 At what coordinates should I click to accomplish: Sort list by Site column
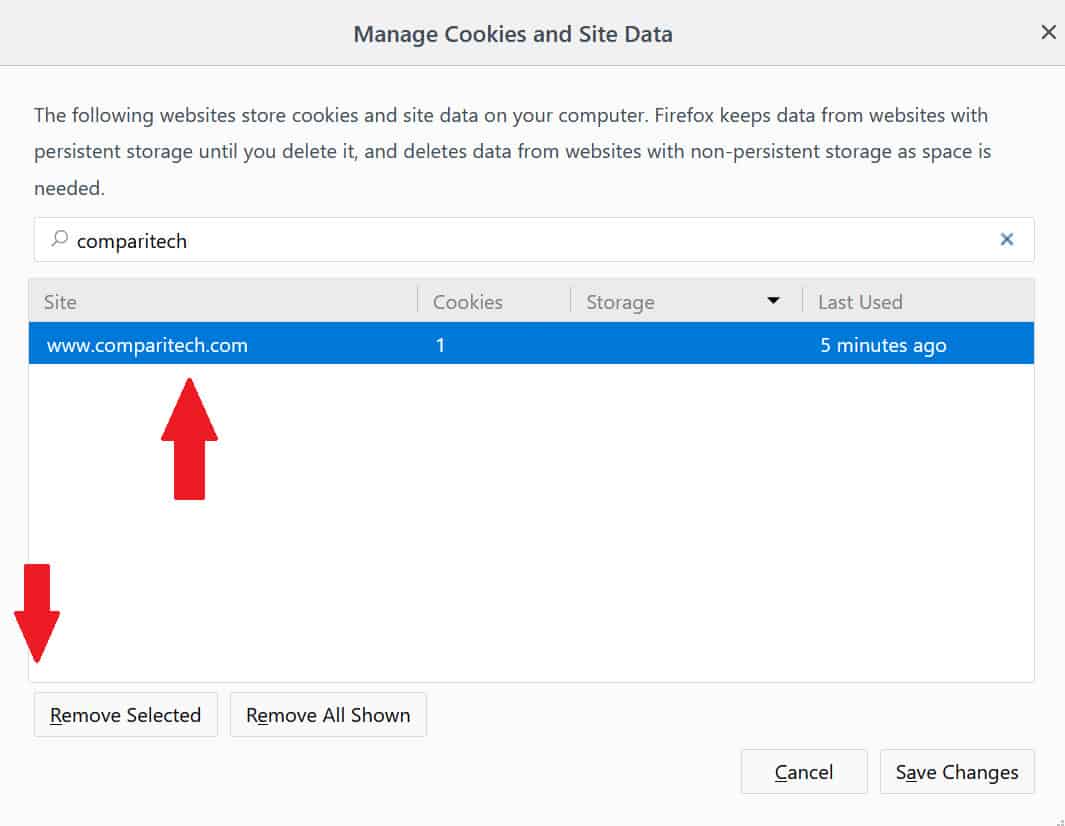(x=223, y=302)
